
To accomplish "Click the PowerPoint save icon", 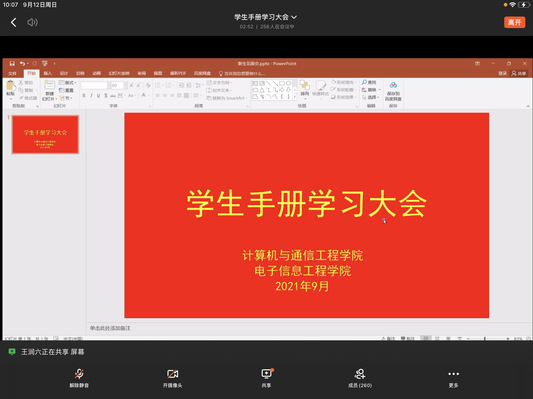I will coord(12,64).
